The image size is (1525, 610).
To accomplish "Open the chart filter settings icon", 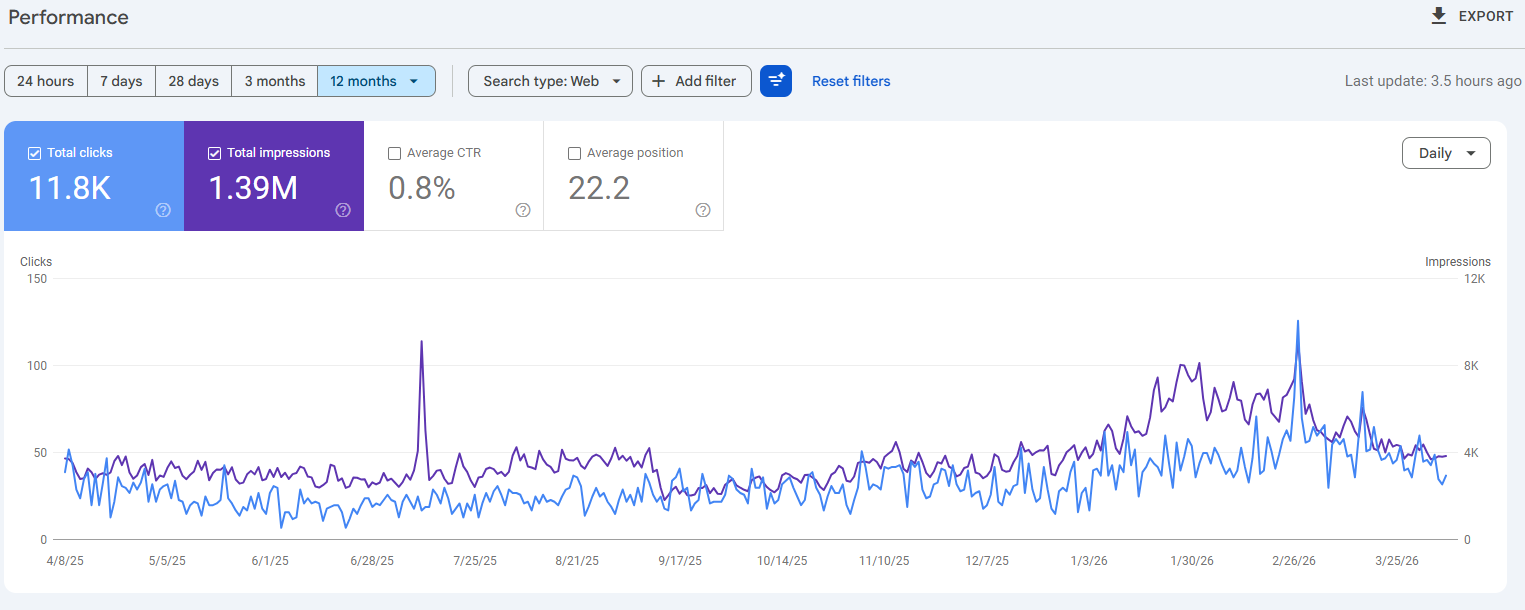I will point(776,81).
